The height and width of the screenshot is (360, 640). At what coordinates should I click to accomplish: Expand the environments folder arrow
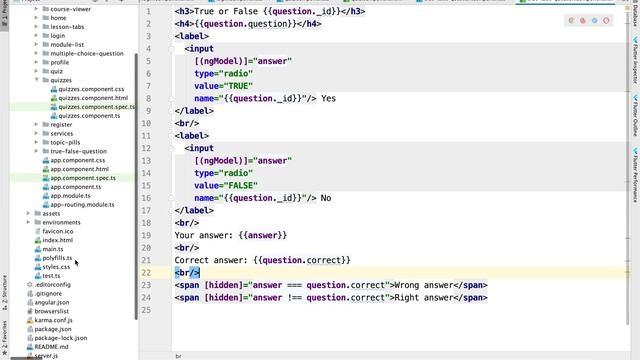tap(29, 222)
